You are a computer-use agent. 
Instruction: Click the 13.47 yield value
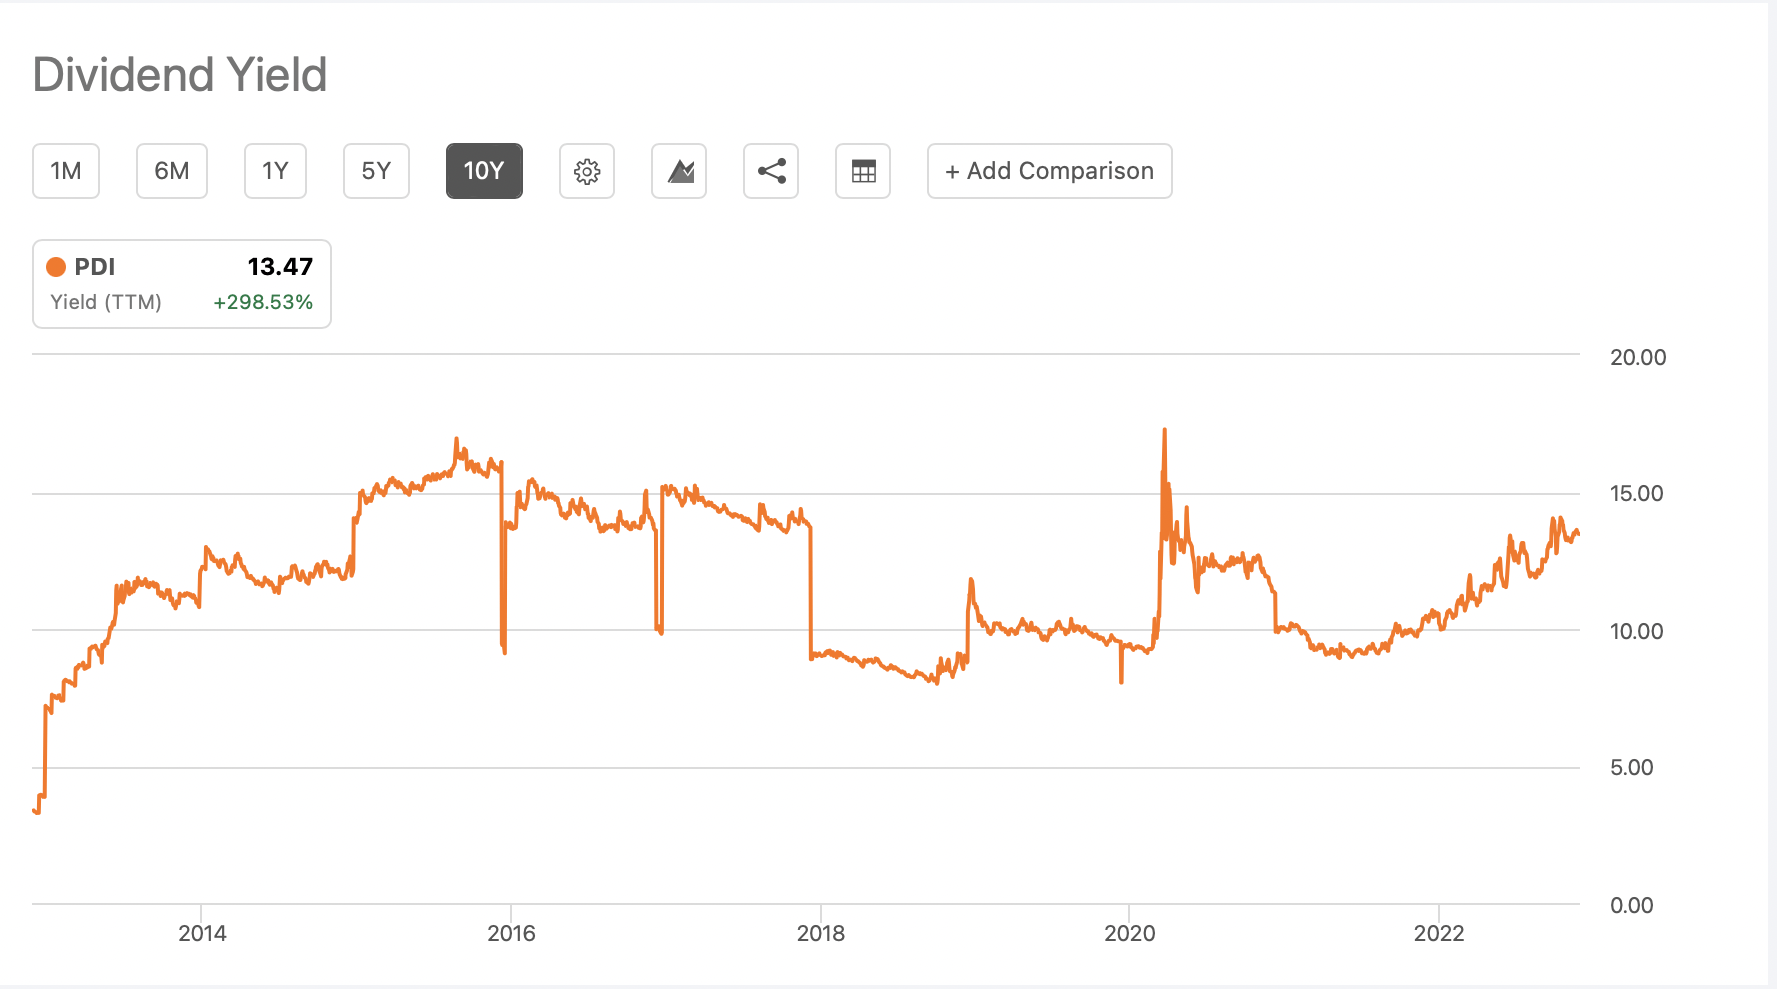(280, 267)
